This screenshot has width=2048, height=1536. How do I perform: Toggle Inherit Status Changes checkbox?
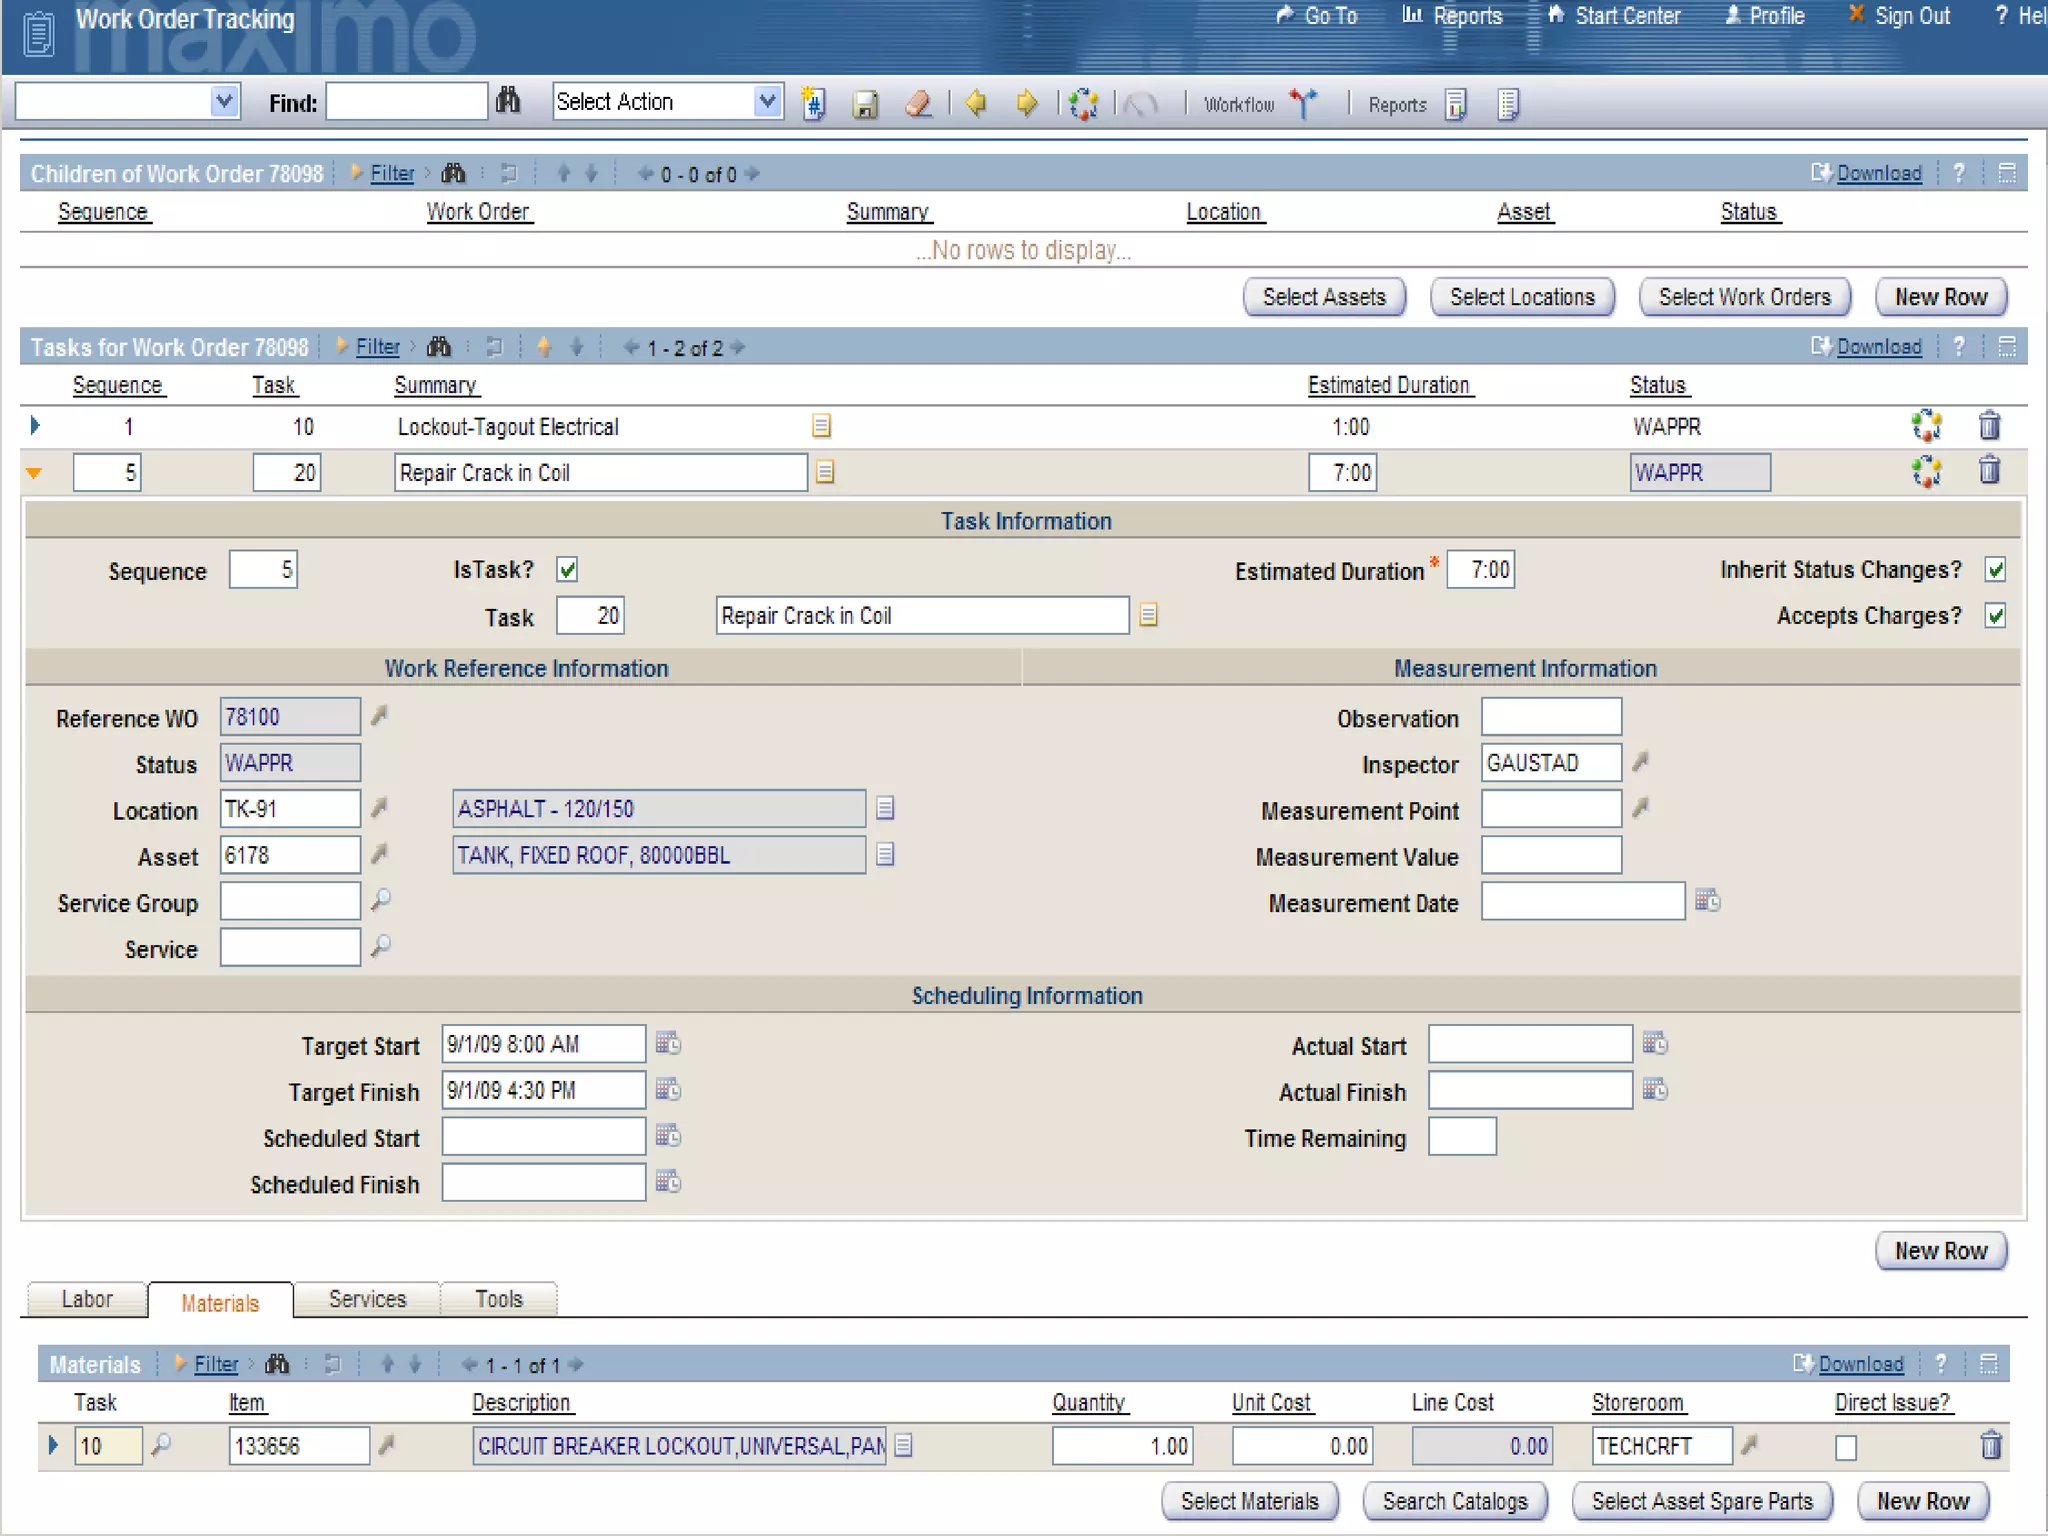[1995, 570]
